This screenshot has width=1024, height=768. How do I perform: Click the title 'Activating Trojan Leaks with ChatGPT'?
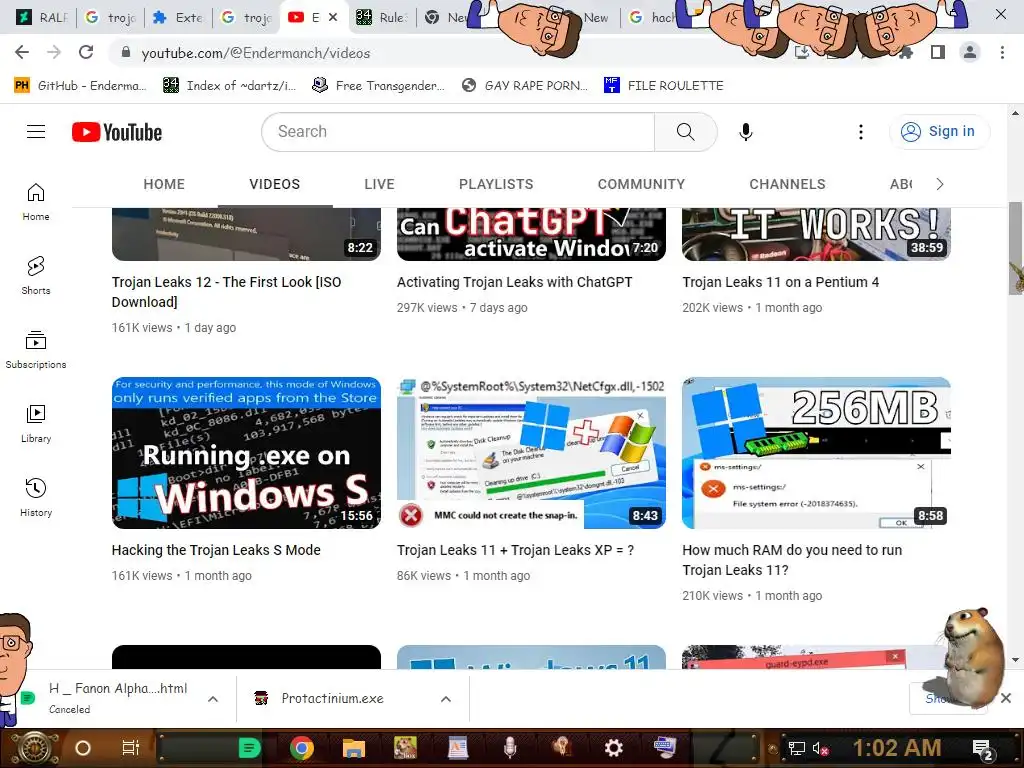[515, 282]
